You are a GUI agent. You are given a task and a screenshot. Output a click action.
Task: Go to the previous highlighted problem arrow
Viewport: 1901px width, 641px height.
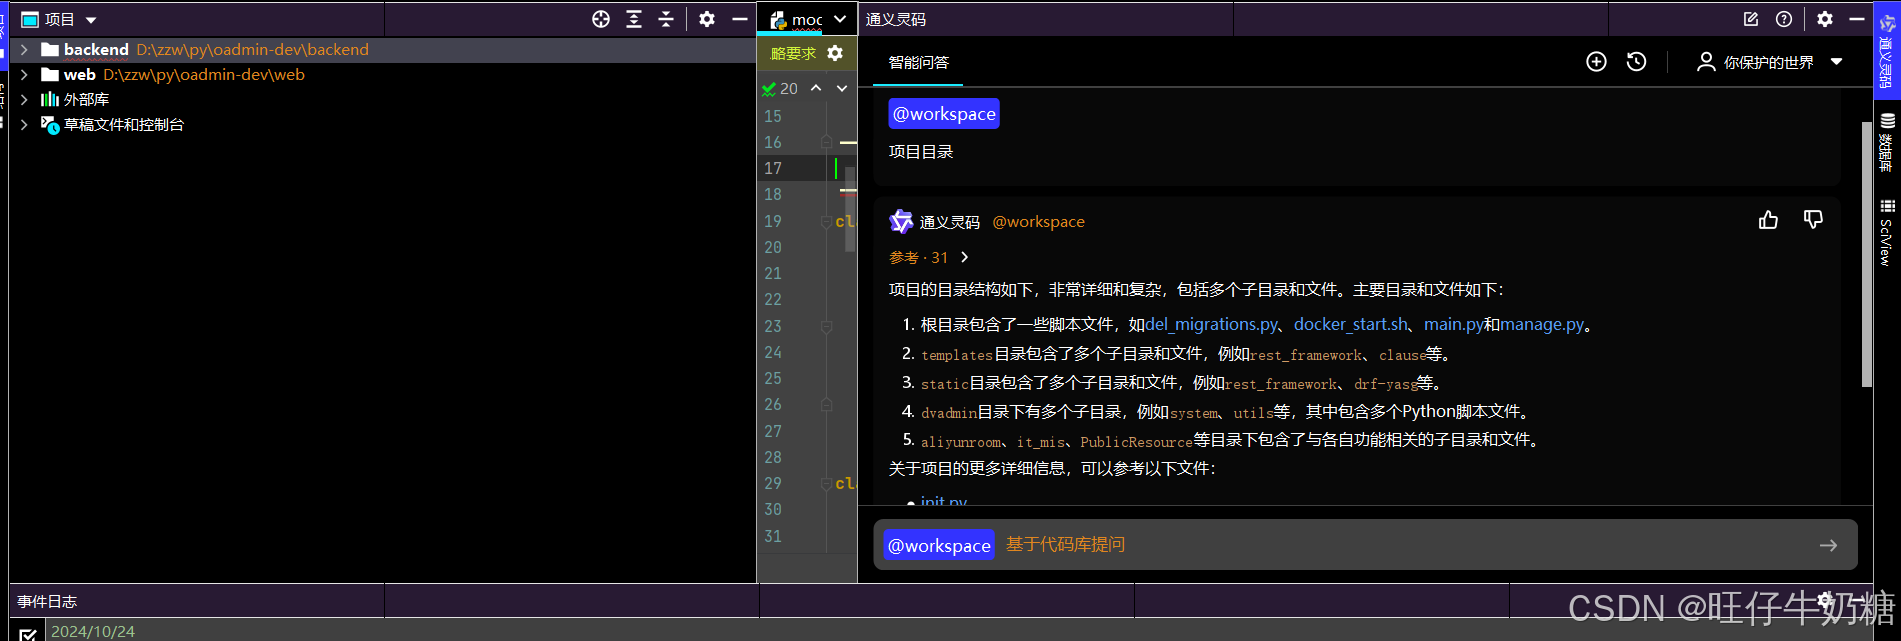coord(816,88)
